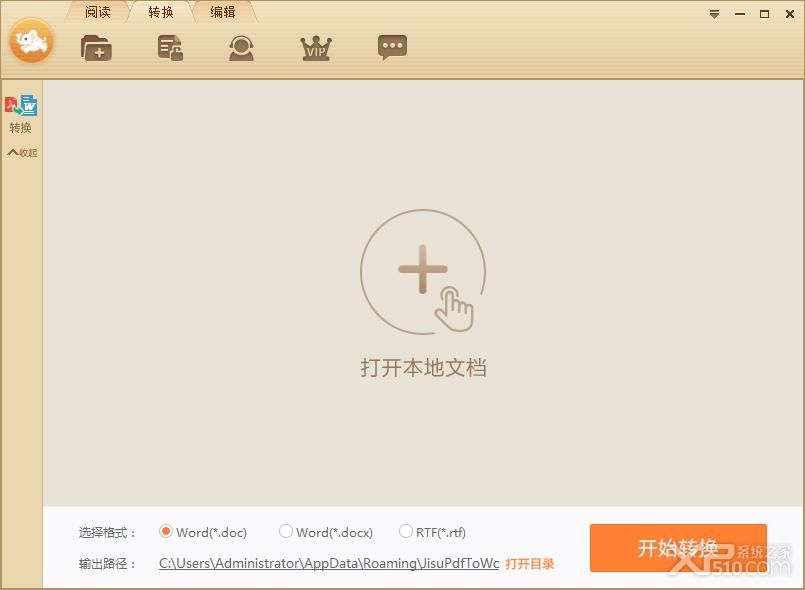Image resolution: width=805 pixels, height=590 pixels.
Task: Click the 打开目录 link
Action: click(x=529, y=564)
